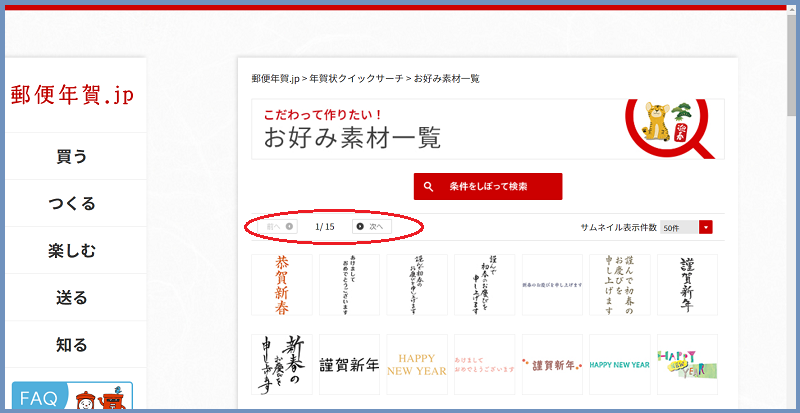Image resolution: width=800 pixels, height=413 pixels.
Task: Select the vertical brush 謹賀新年 thumbnail
Action: 687,285
